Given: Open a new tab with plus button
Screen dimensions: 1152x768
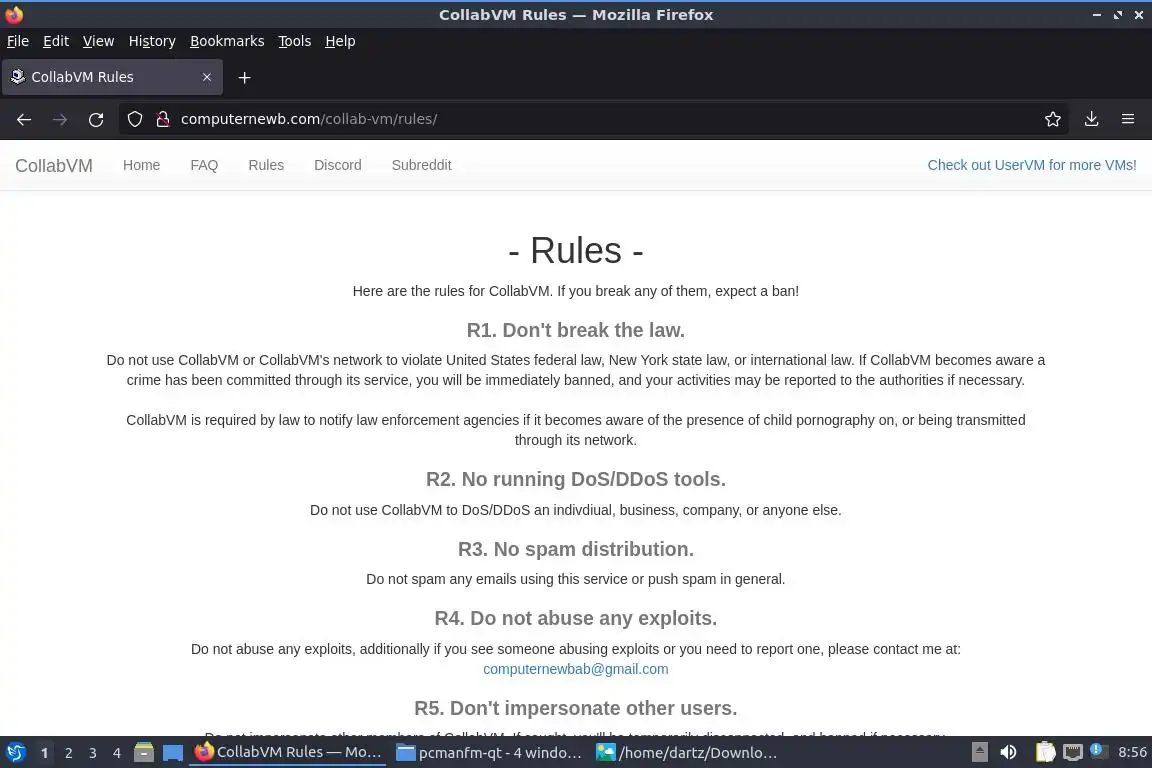Looking at the screenshot, I should click(x=245, y=77).
